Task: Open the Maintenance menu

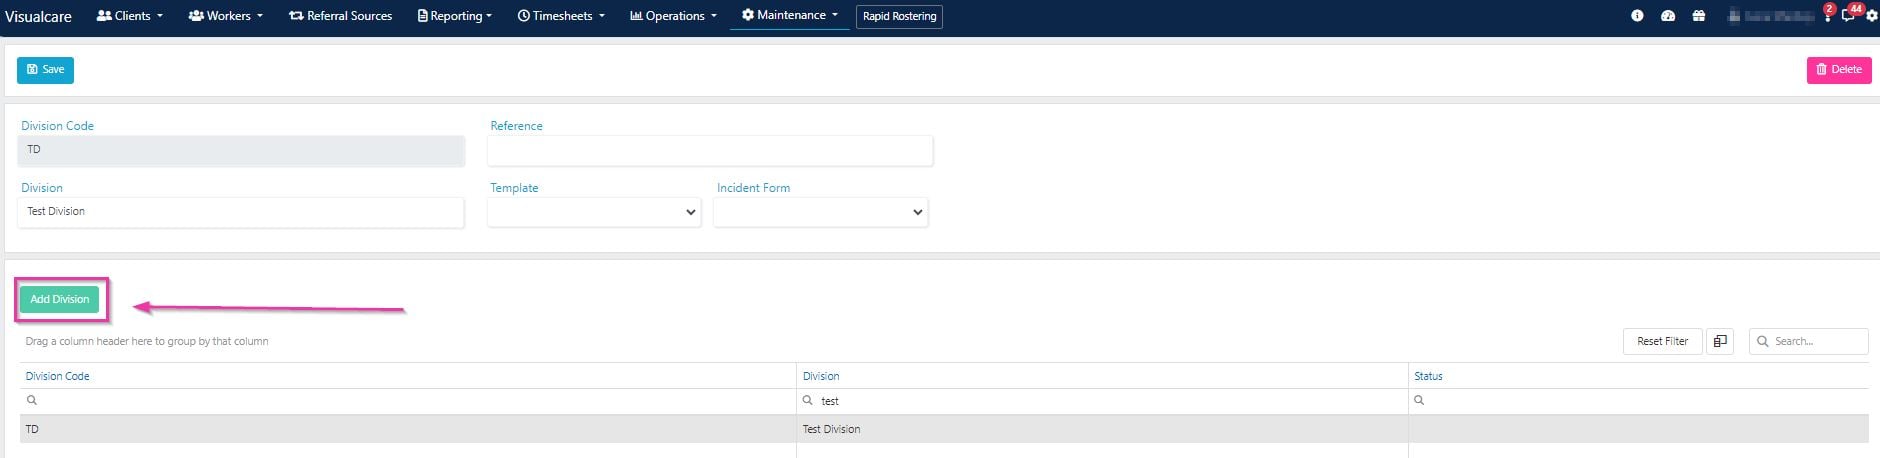Action: [x=790, y=15]
